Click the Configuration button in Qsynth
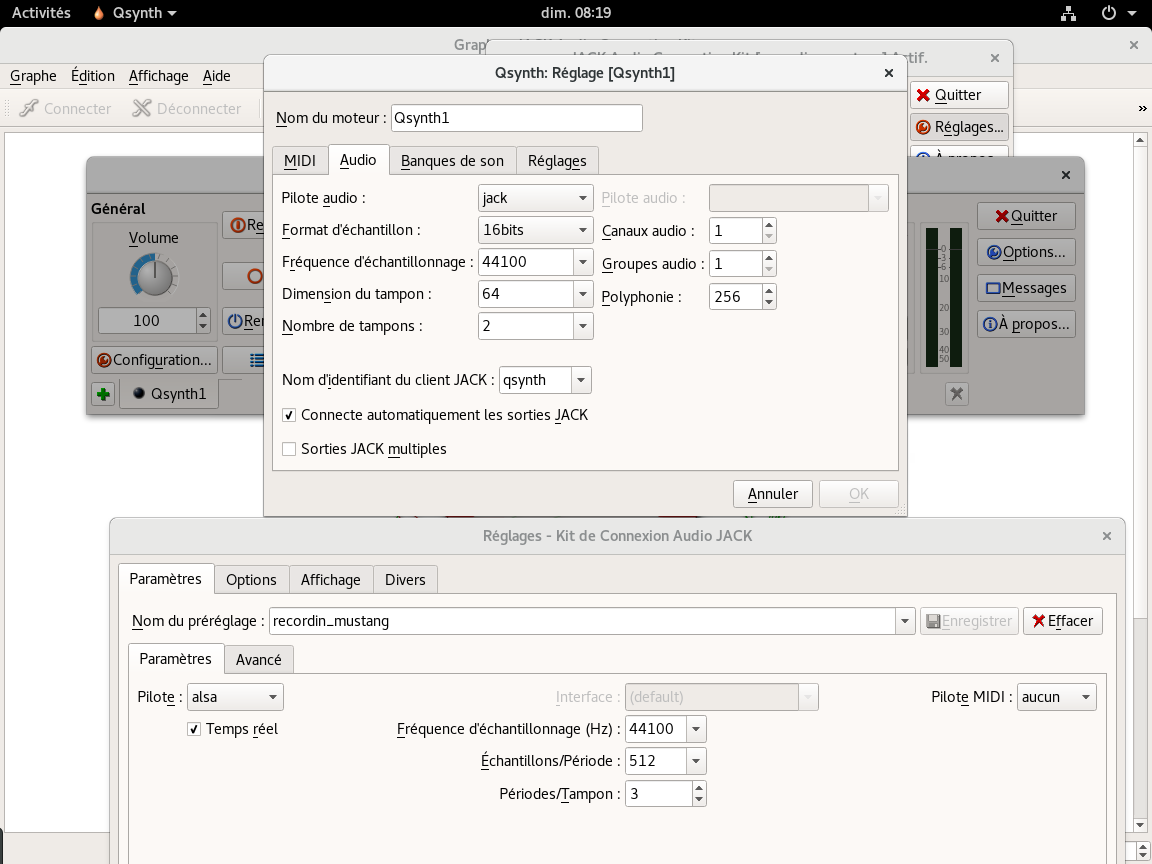1152x864 pixels. click(x=153, y=360)
